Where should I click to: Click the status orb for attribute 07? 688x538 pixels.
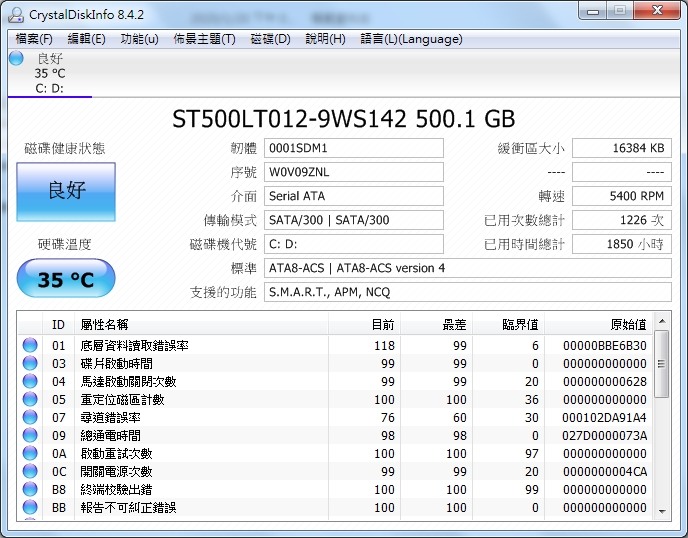(30, 417)
